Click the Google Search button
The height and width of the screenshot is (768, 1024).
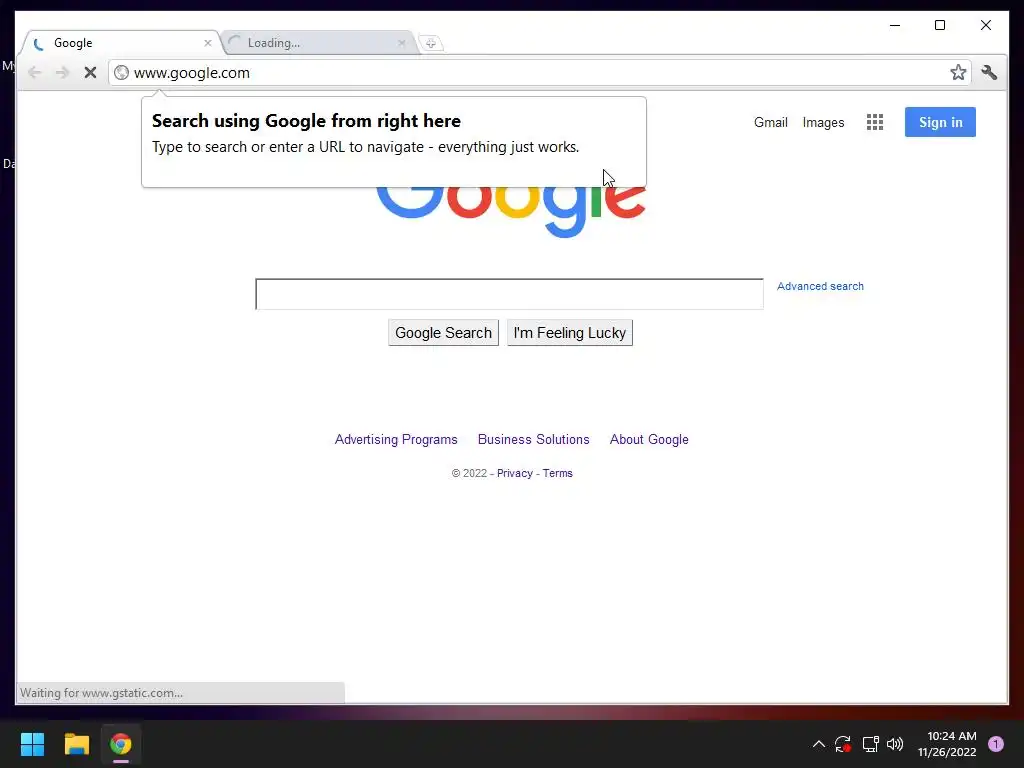pyautogui.click(x=443, y=333)
